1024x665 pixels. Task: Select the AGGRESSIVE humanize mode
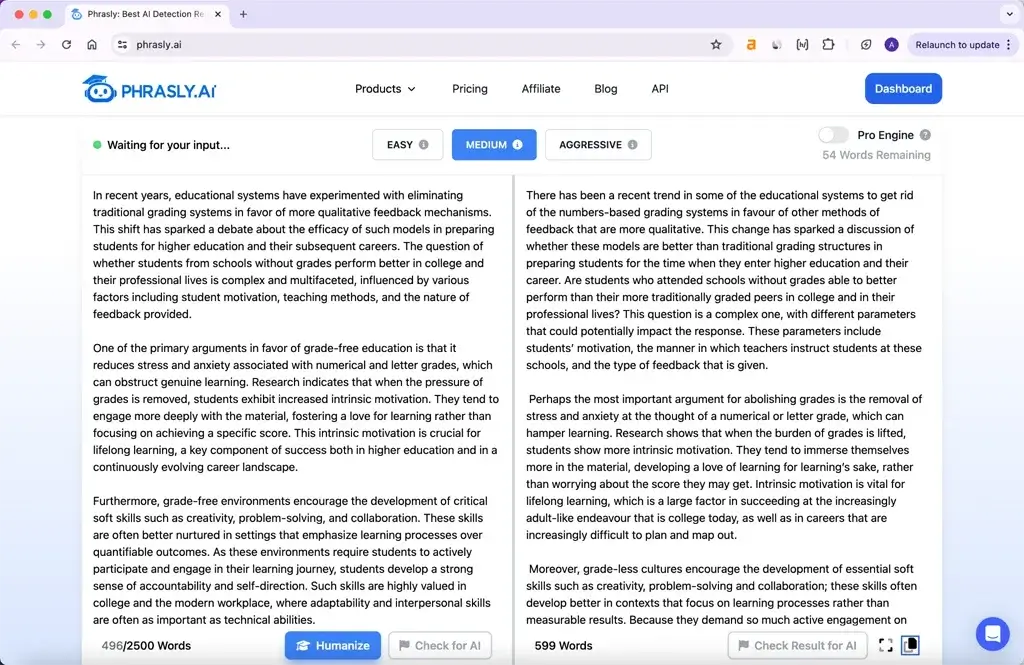coord(598,144)
